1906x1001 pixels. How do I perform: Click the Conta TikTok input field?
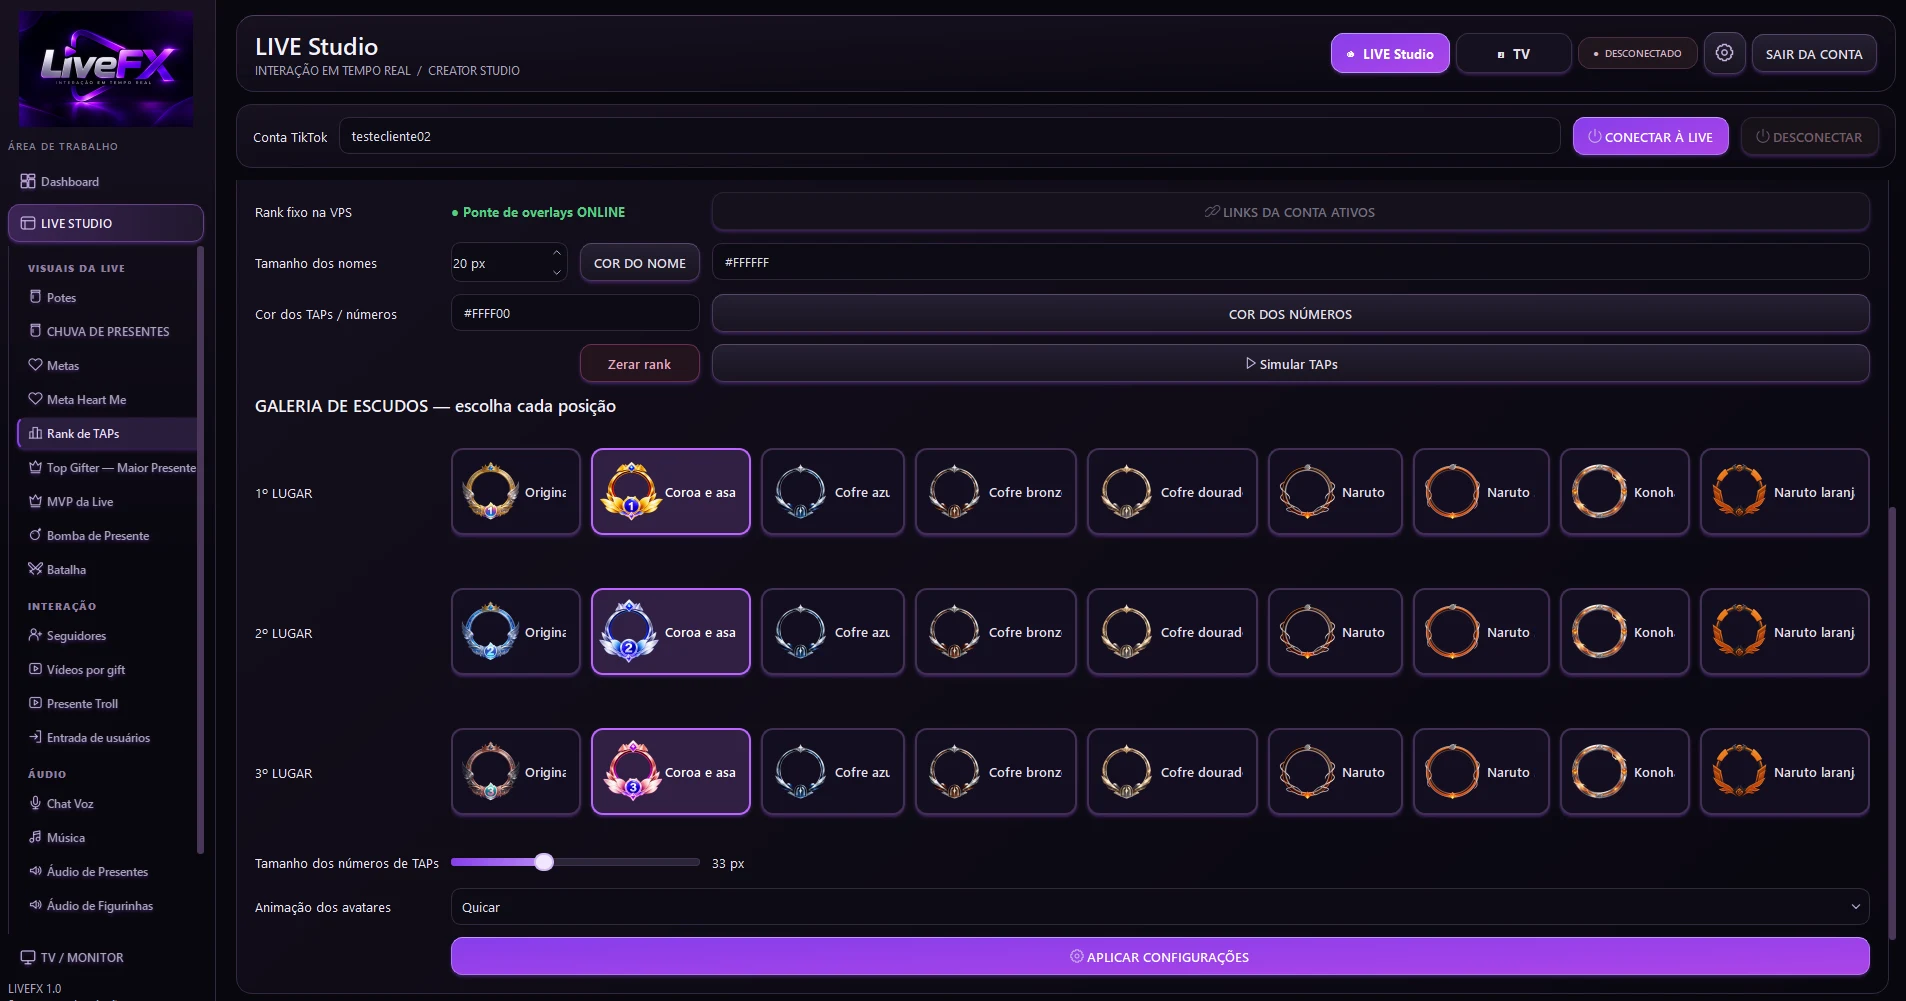949,136
